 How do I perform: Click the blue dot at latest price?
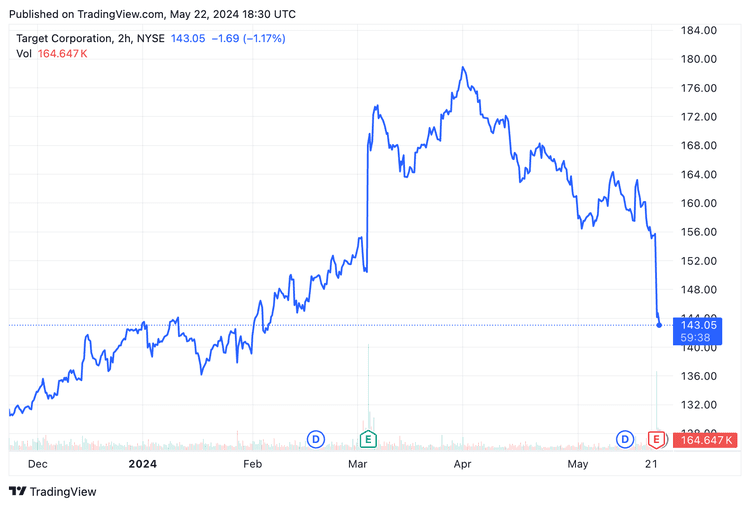[659, 325]
